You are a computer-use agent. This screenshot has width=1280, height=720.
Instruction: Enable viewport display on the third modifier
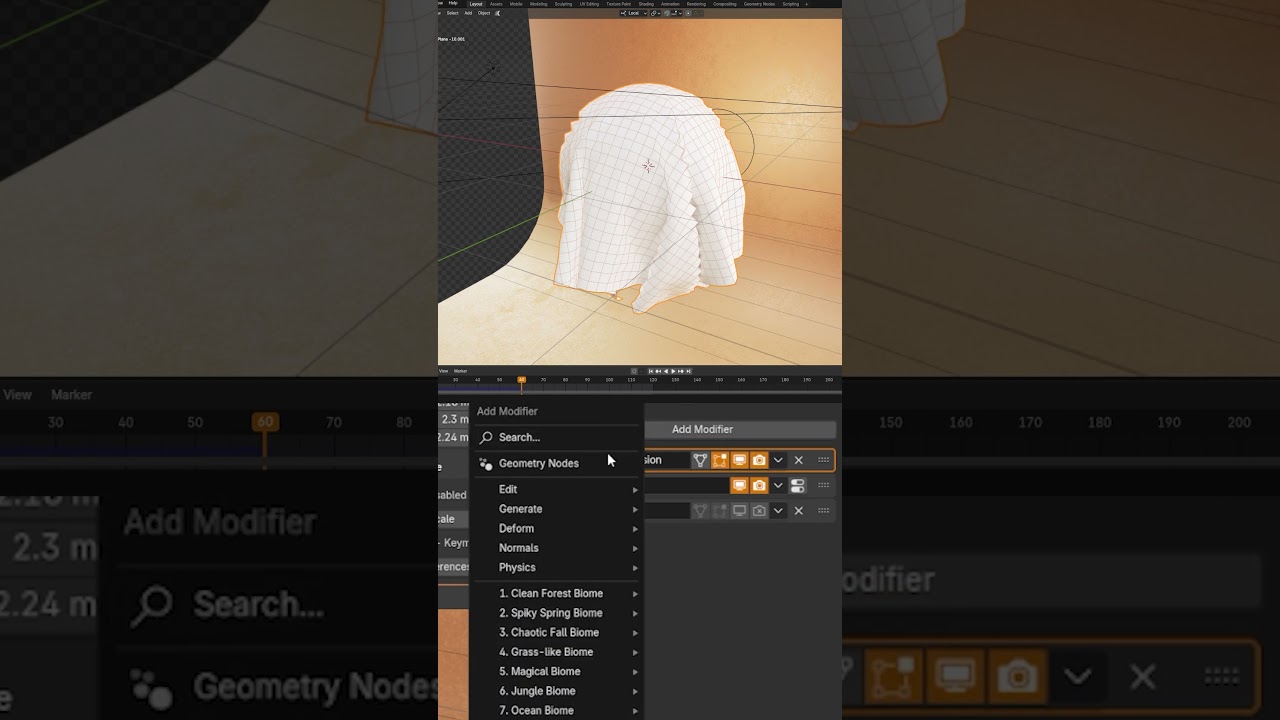[x=740, y=511]
